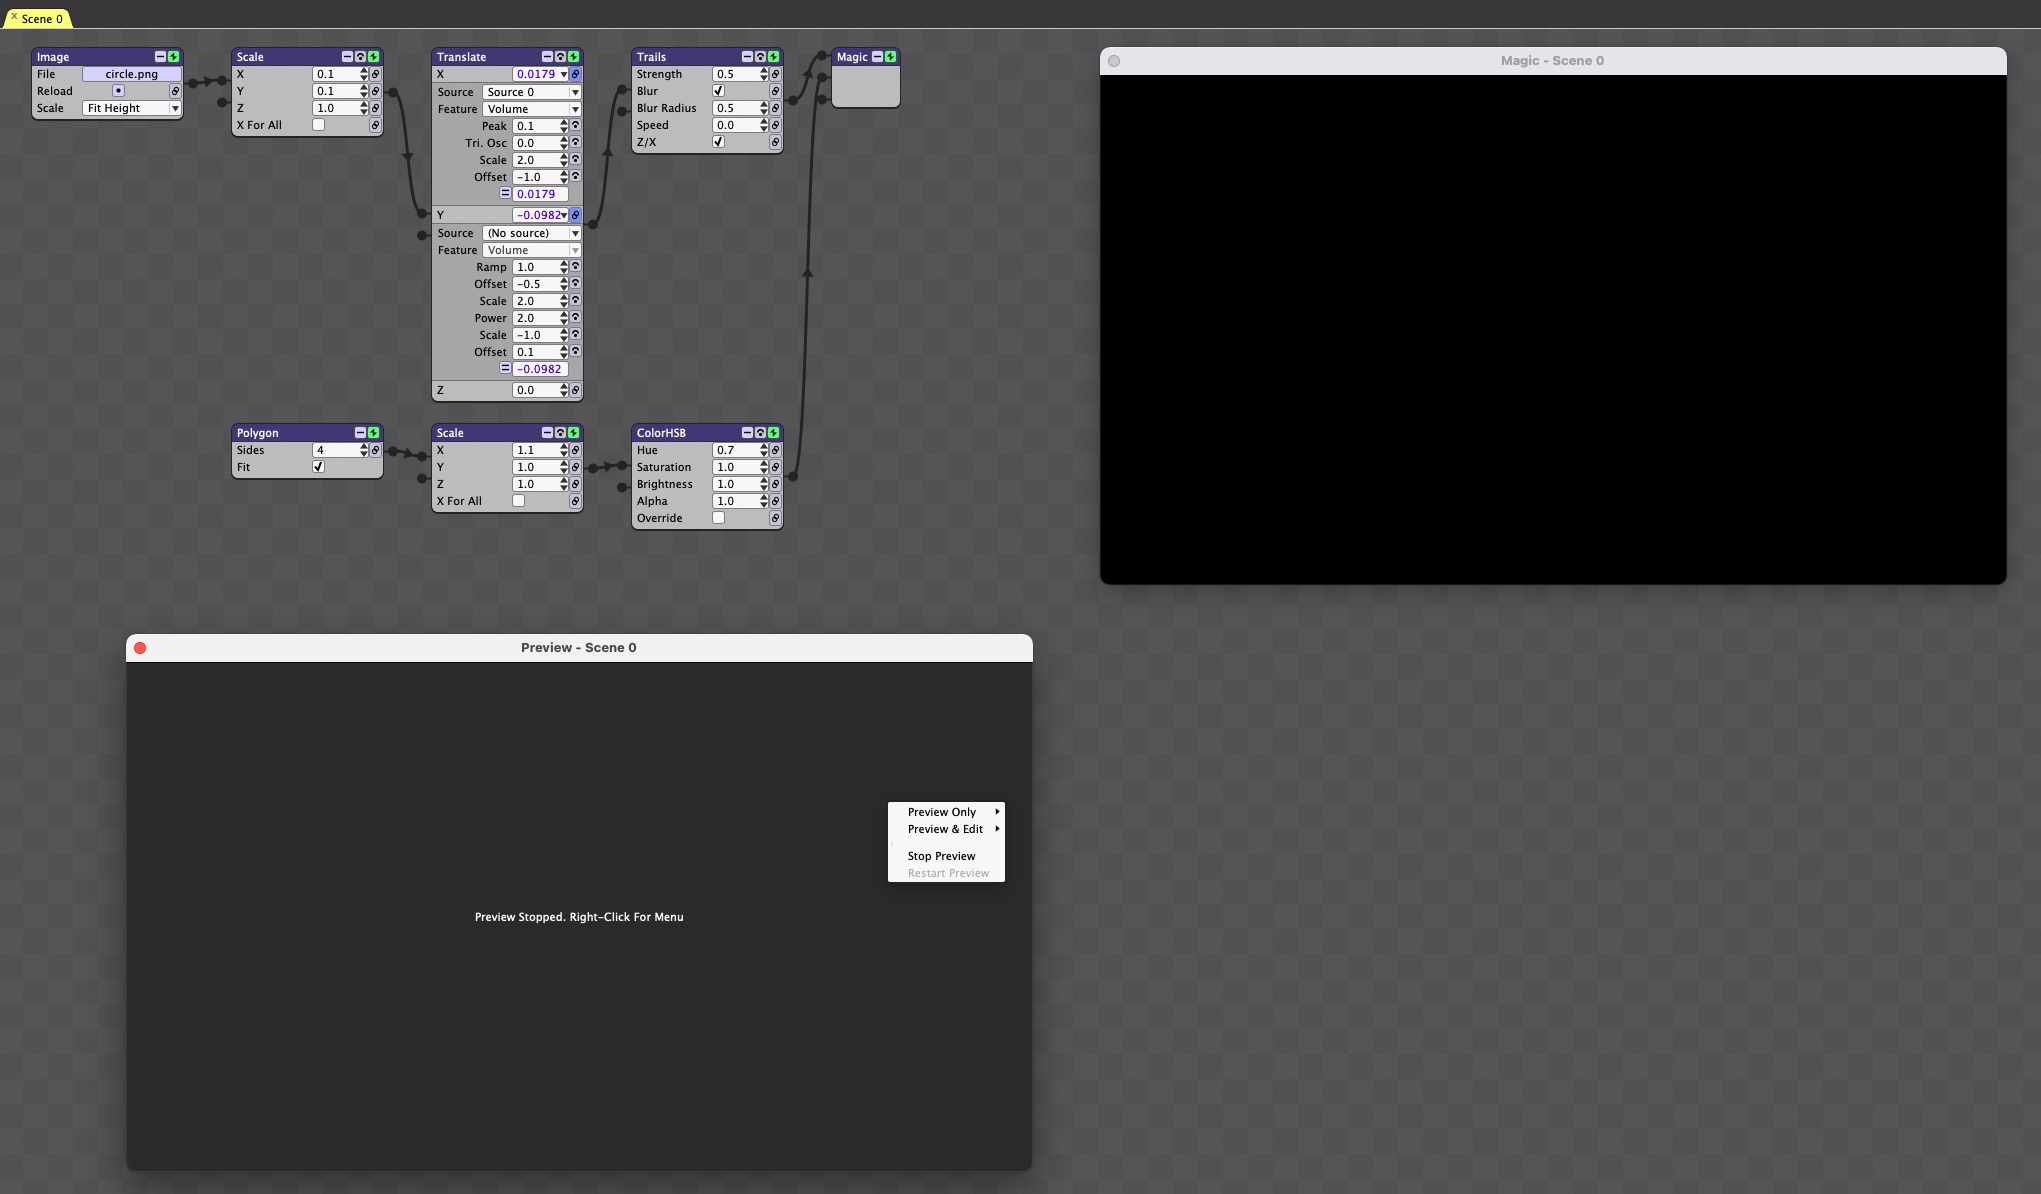Click equals icon beside 0.0179 result
The image size is (2041, 1194).
pos(505,194)
